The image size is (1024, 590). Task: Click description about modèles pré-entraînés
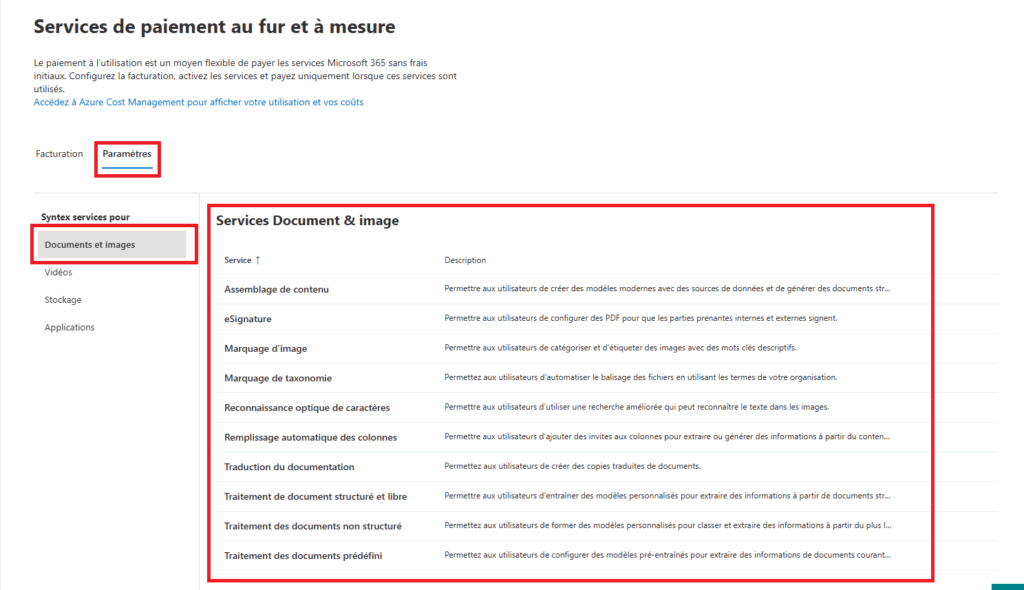pos(667,555)
